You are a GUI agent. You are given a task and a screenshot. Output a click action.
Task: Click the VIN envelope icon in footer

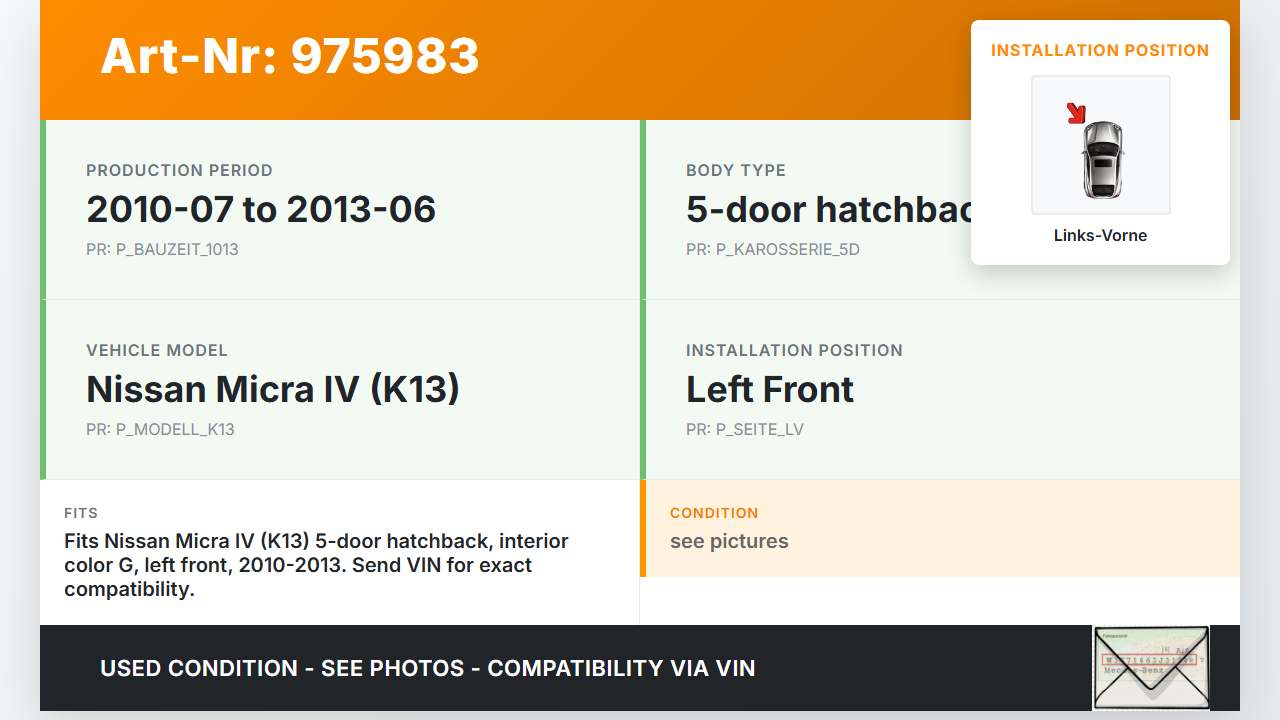1151,667
